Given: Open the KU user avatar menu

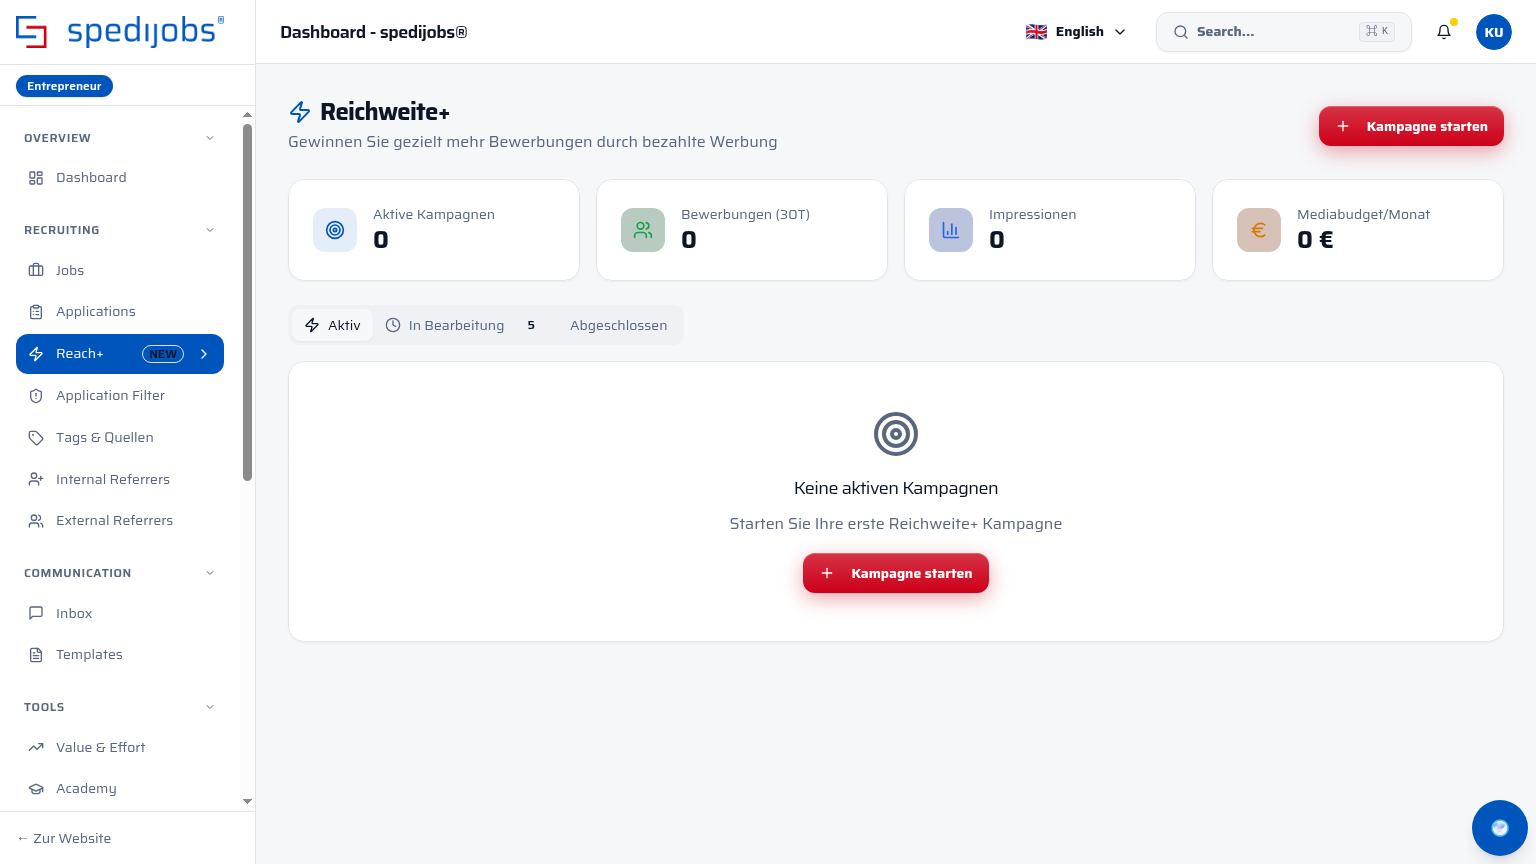Looking at the screenshot, I should pos(1494,32).
